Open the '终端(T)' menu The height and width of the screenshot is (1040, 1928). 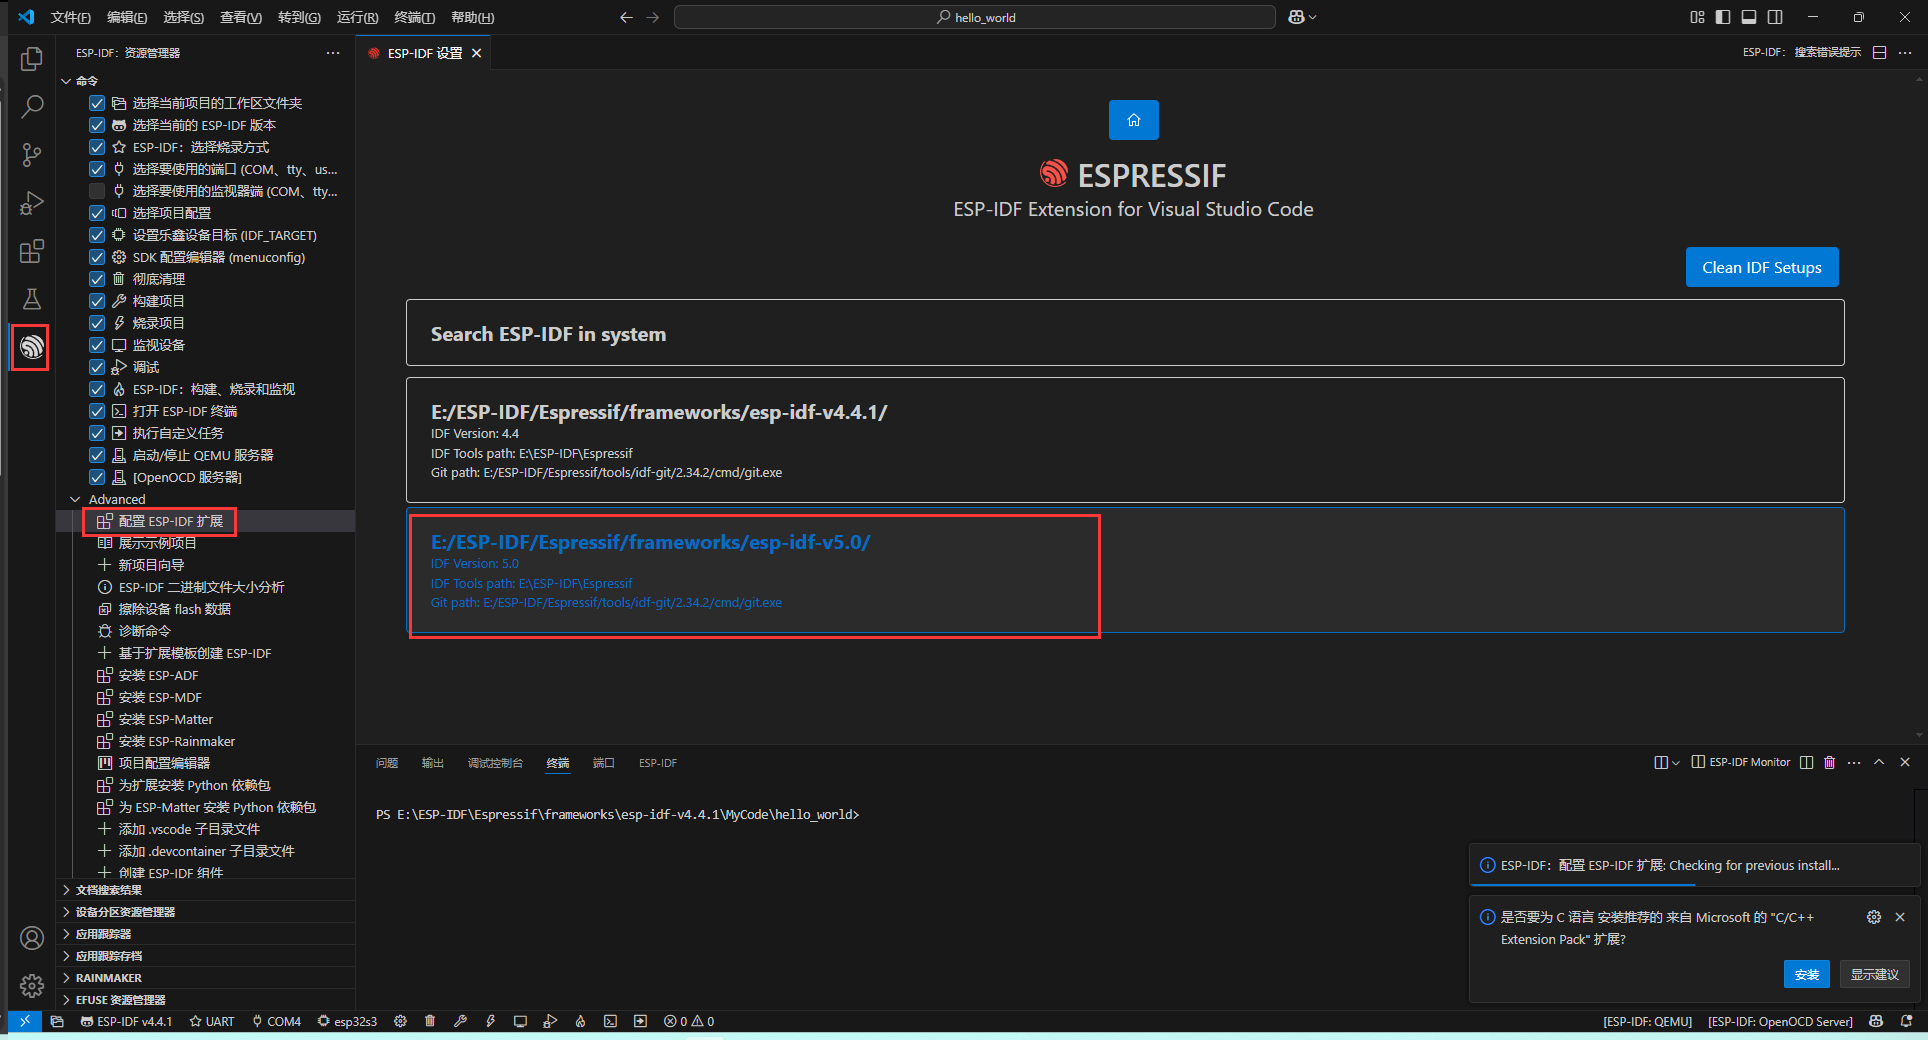(x=414, y=17)
